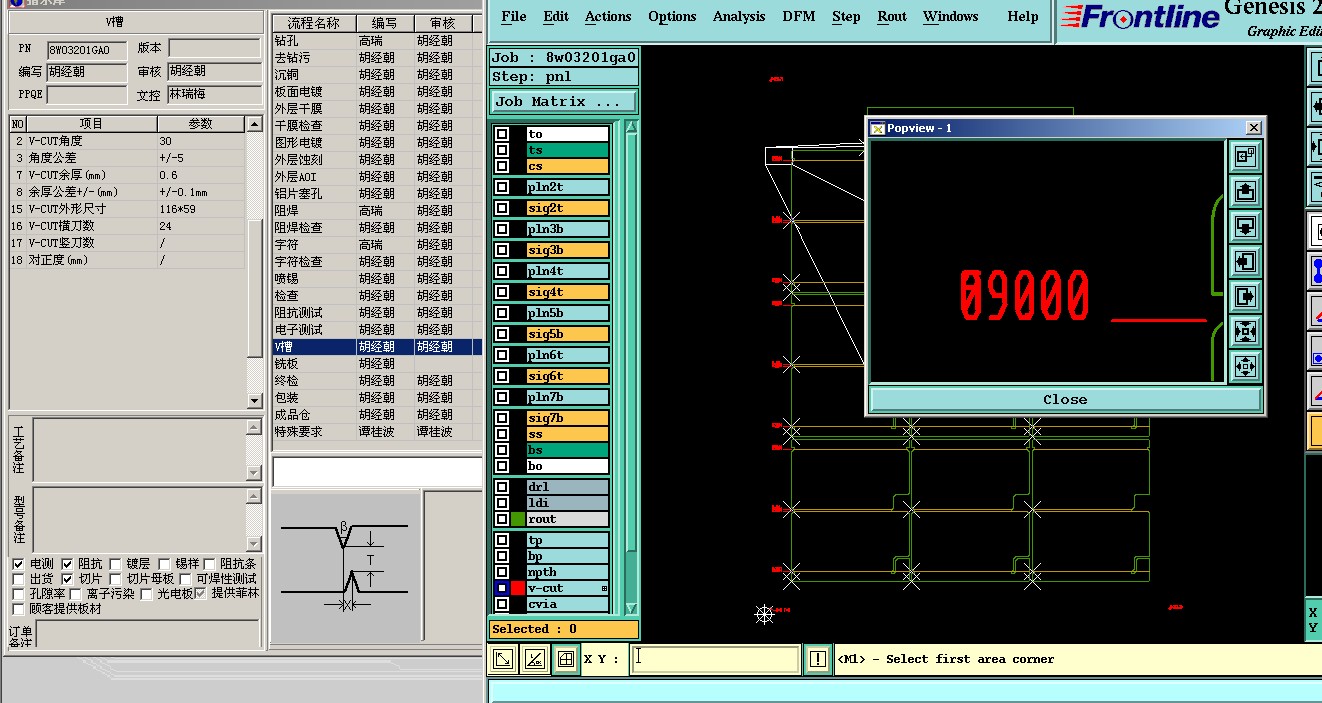Click the red v-cut layer color swatch

click(517, 588)
